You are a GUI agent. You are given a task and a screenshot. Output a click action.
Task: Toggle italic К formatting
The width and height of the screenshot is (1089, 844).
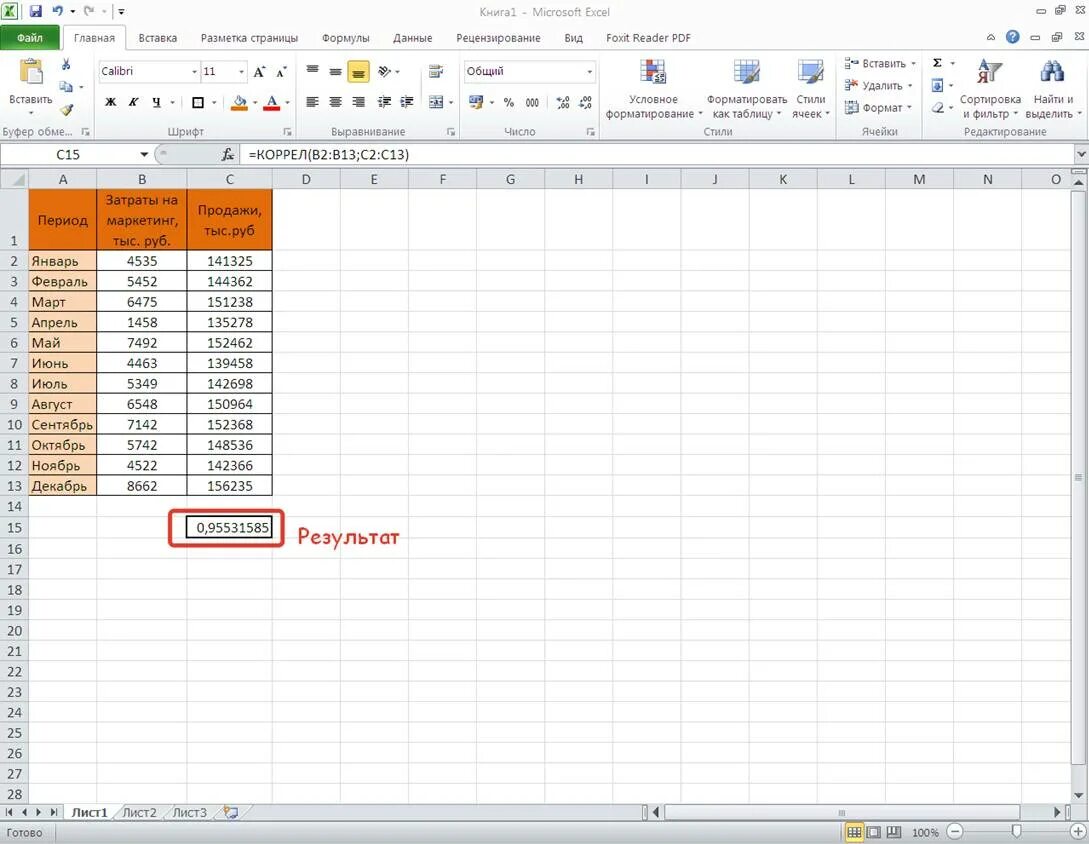pos(133,103)
